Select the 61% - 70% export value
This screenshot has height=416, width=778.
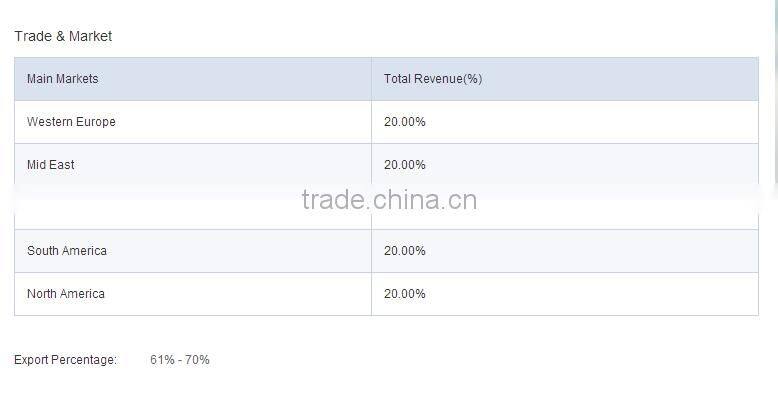tap(180, 360)
